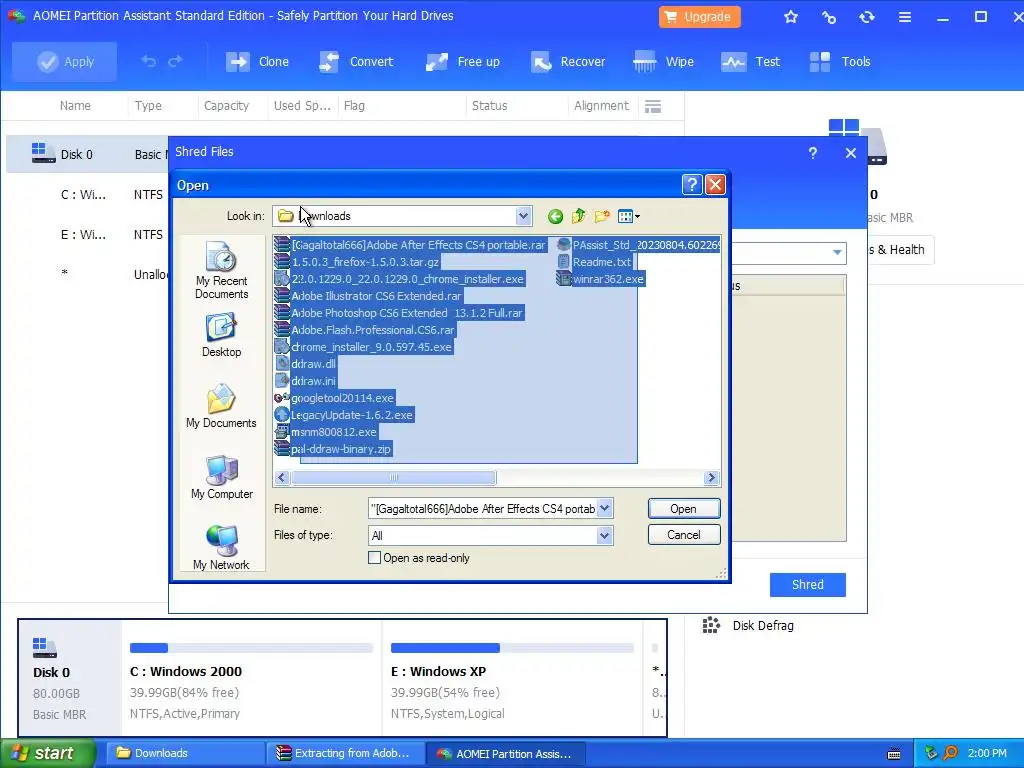
Task: Select Disk Defrag in right panel
Action: coord(748,626)
